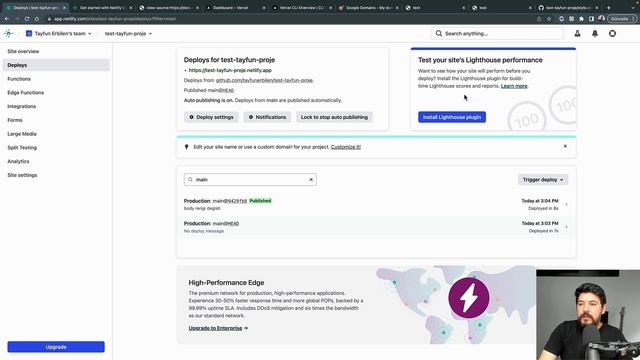Open Forms in the sidebar
The image size is (640, 360).
(15, 120)
